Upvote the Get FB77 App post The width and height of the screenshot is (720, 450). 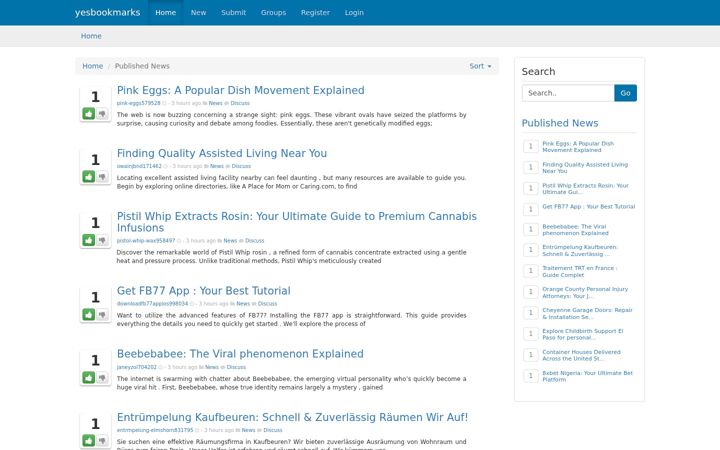(89, 315)
